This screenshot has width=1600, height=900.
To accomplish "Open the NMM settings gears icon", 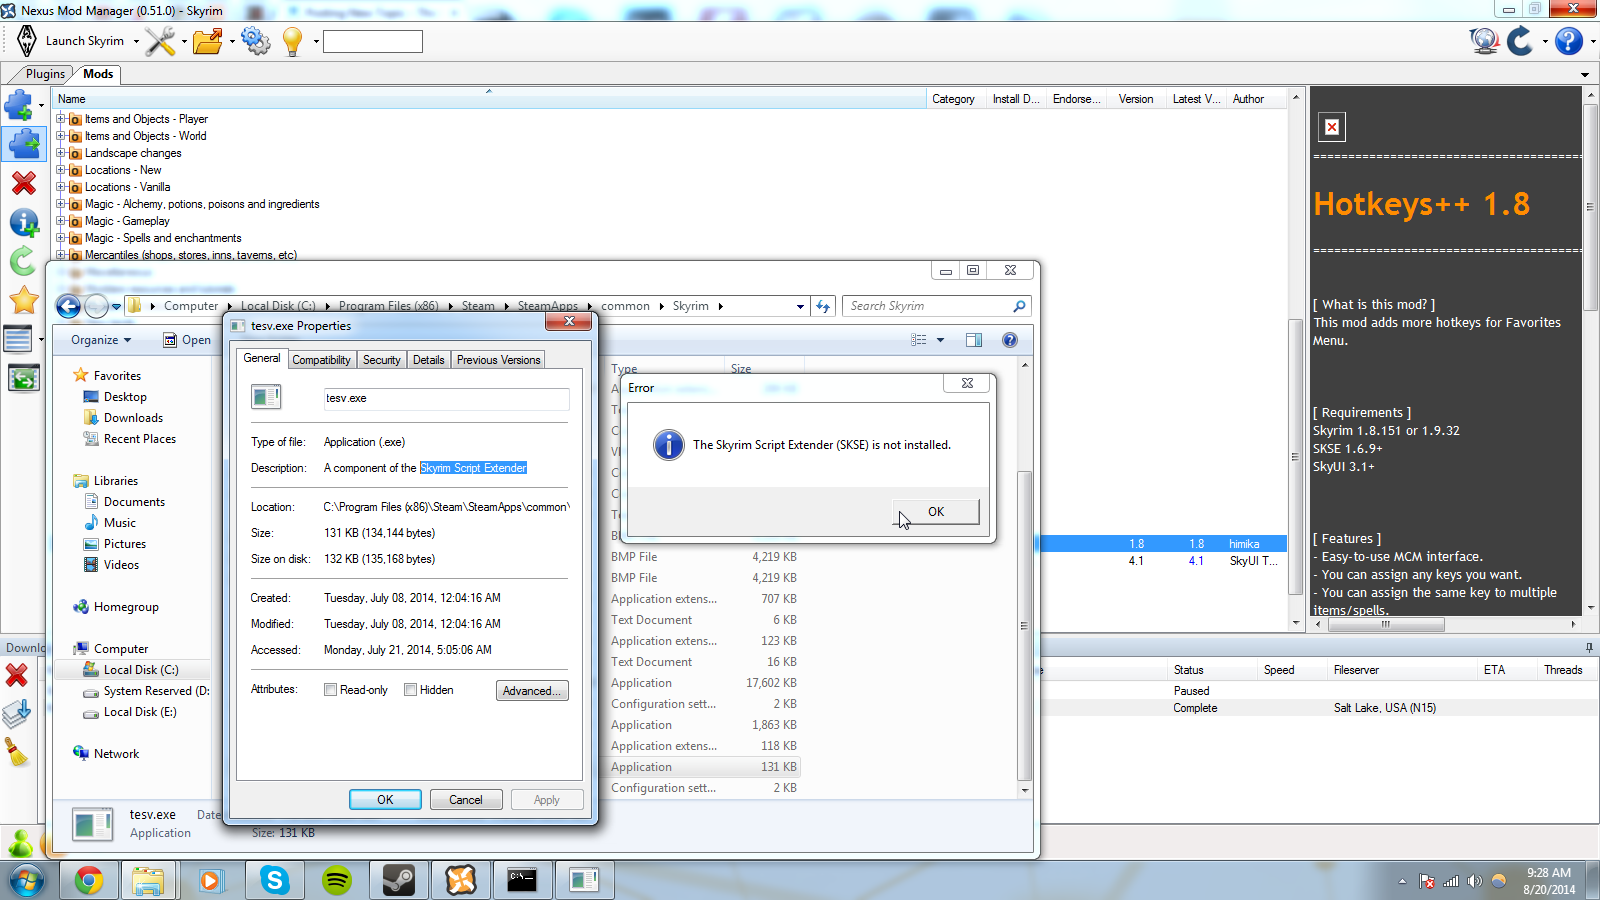I will (x=256, y=41).
